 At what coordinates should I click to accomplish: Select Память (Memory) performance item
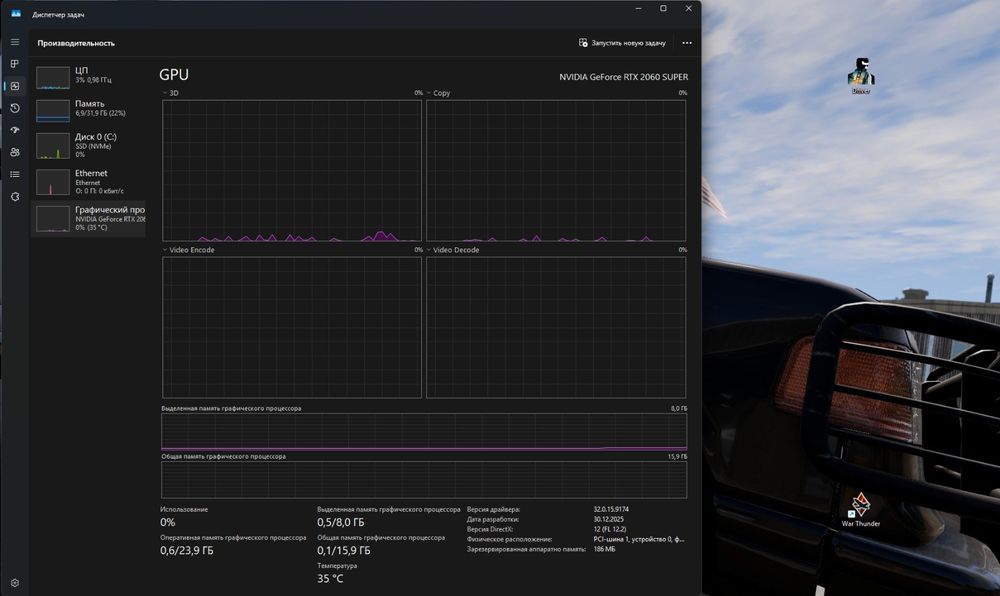(x=89, y=109)
